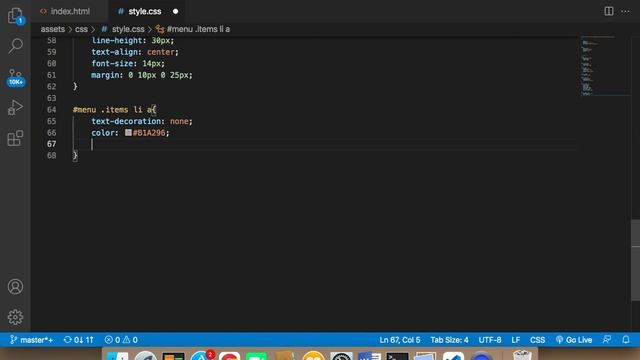The height and width of the screenshot is (360, 640).
Task: Split the editor to the right
Action: (609, 11)
